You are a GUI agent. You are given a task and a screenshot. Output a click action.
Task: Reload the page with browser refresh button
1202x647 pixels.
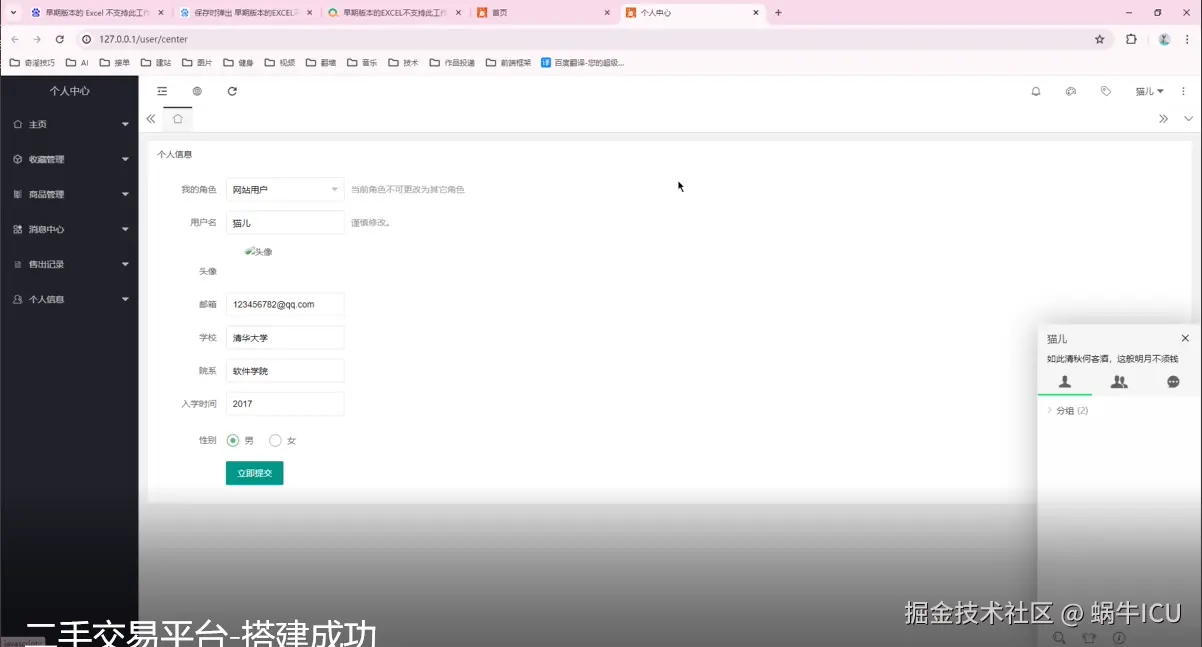point(60,39)
